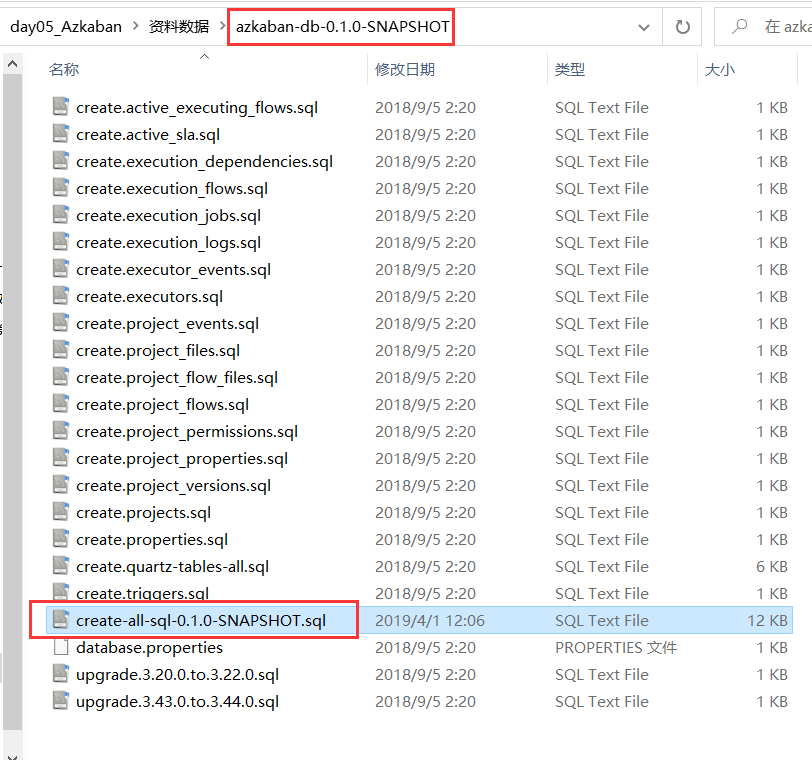Click azkaban-db-0.1.0-SNAPSHOT breadcrumb segment
This screenshot has width=812, height=760.
pyautogui.click(x=342, y=26)
